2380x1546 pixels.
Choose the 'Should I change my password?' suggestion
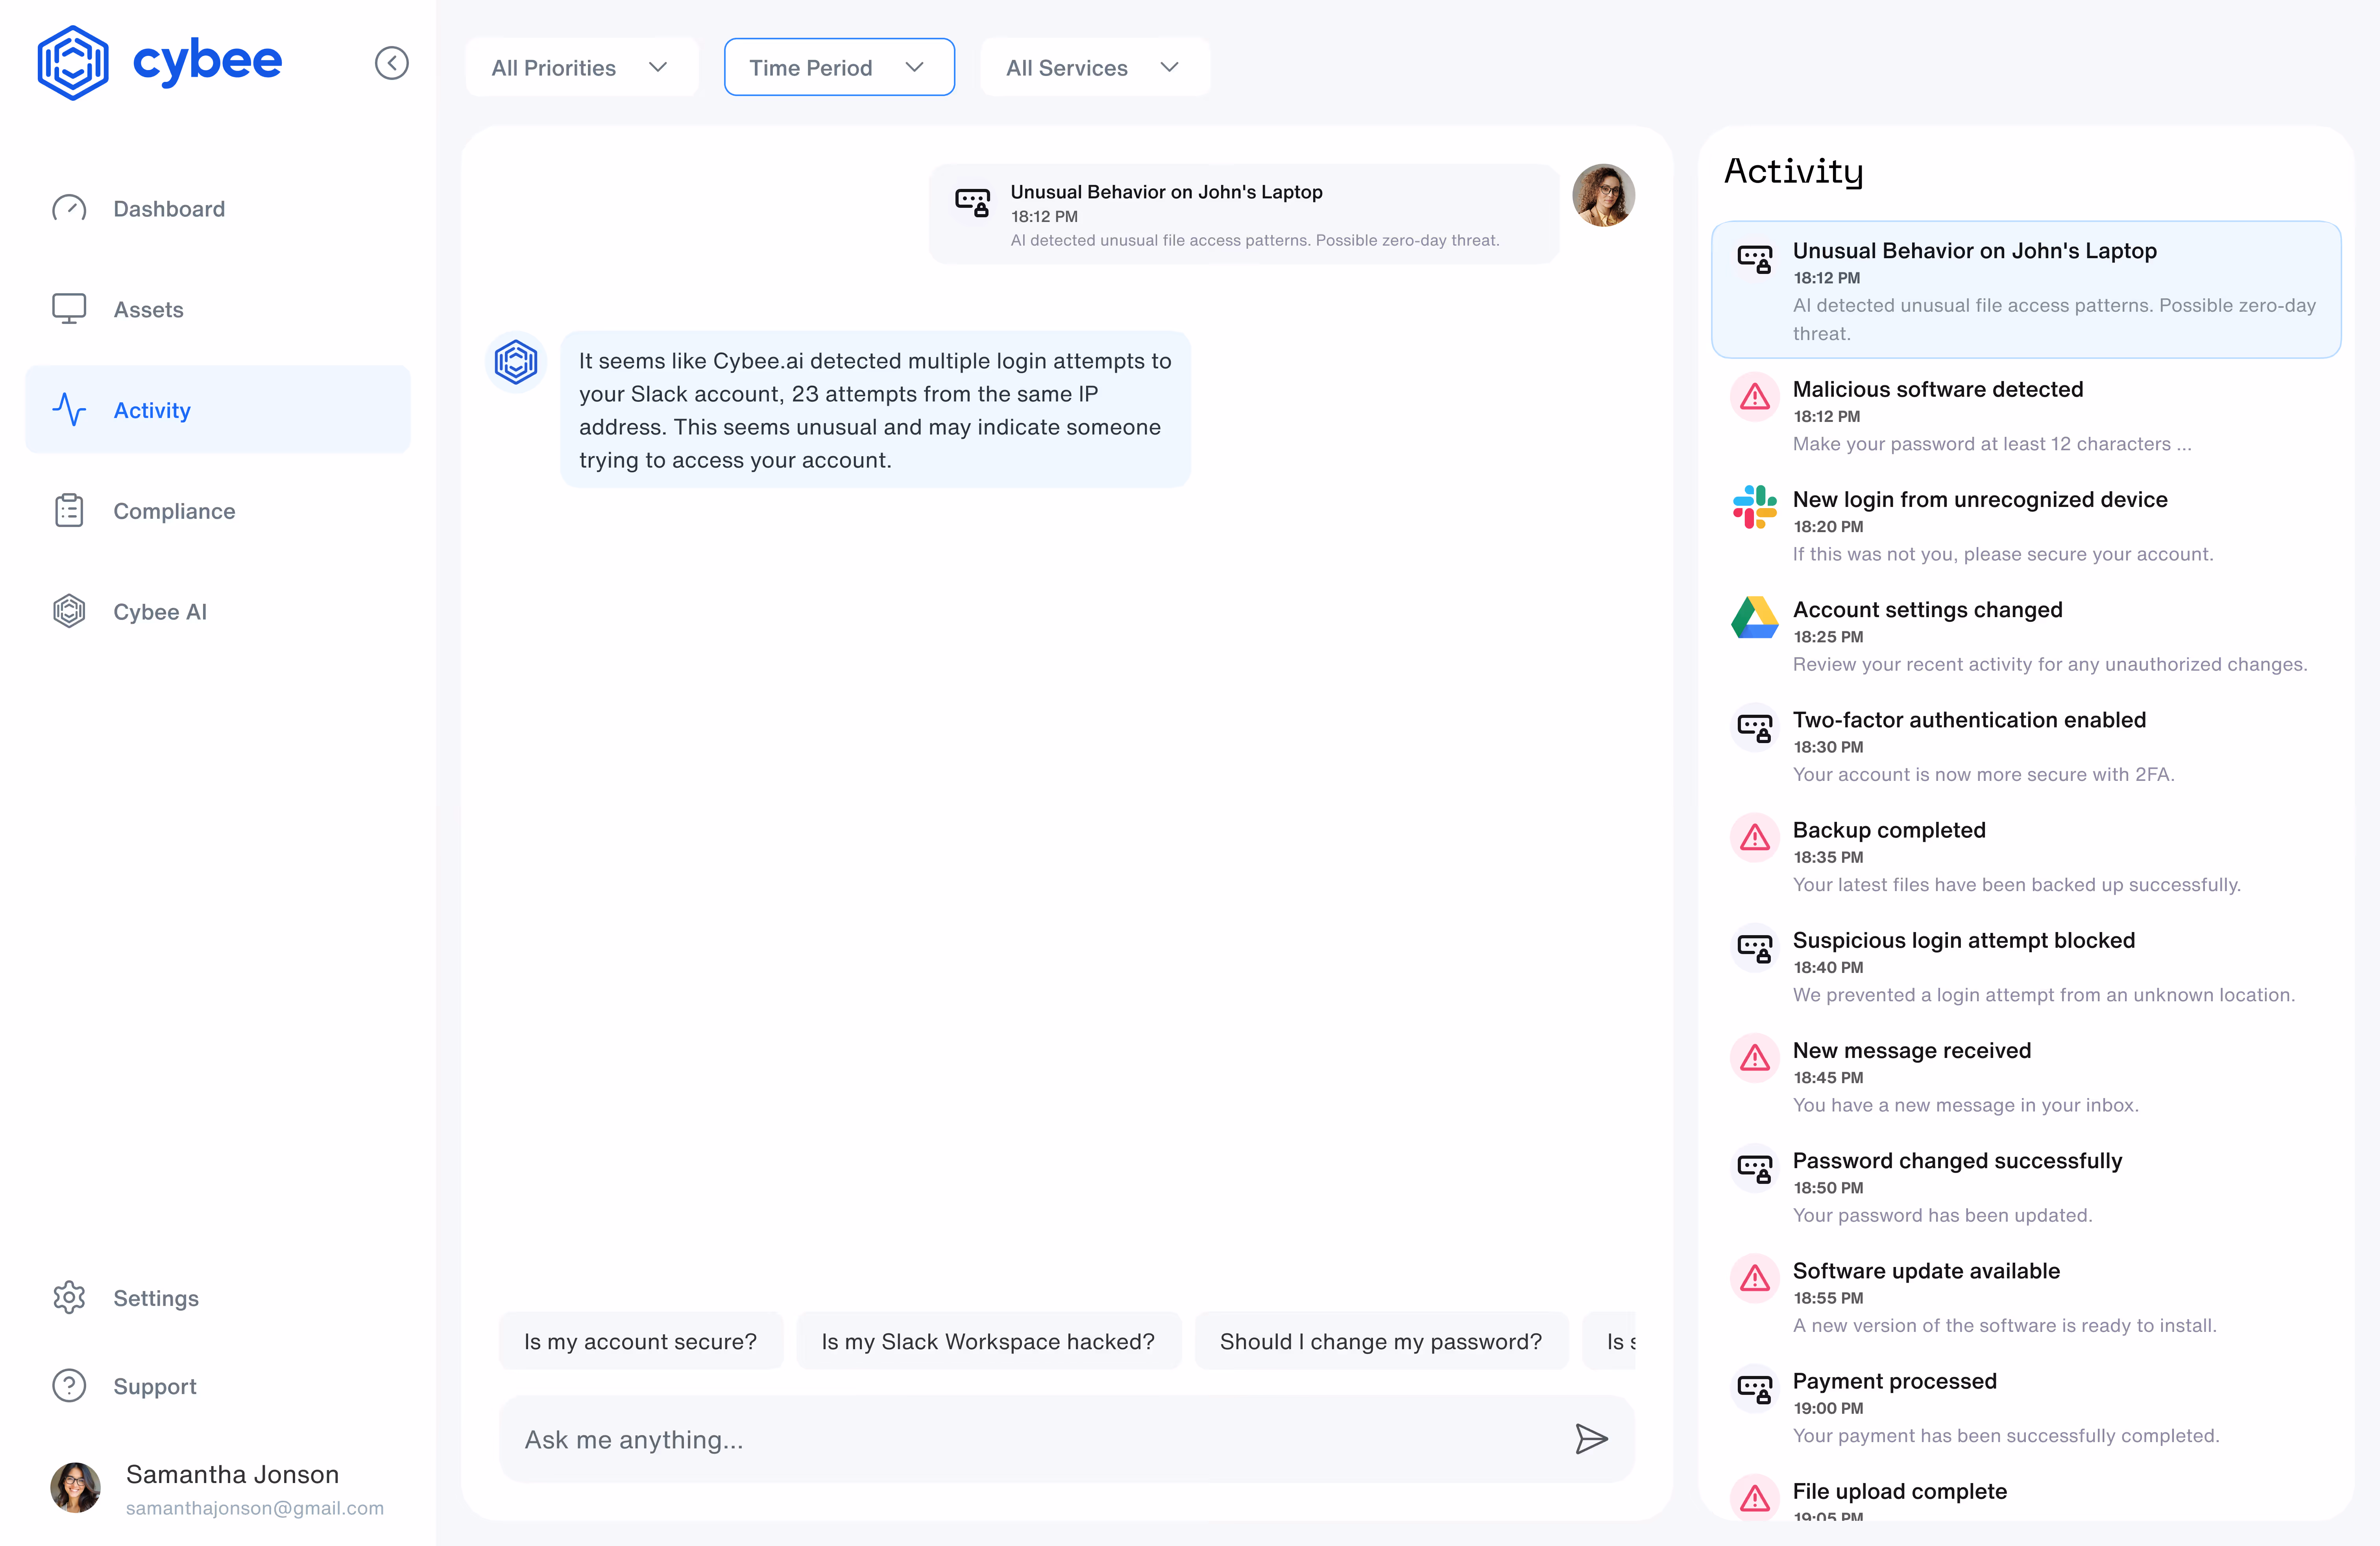1380,1341
